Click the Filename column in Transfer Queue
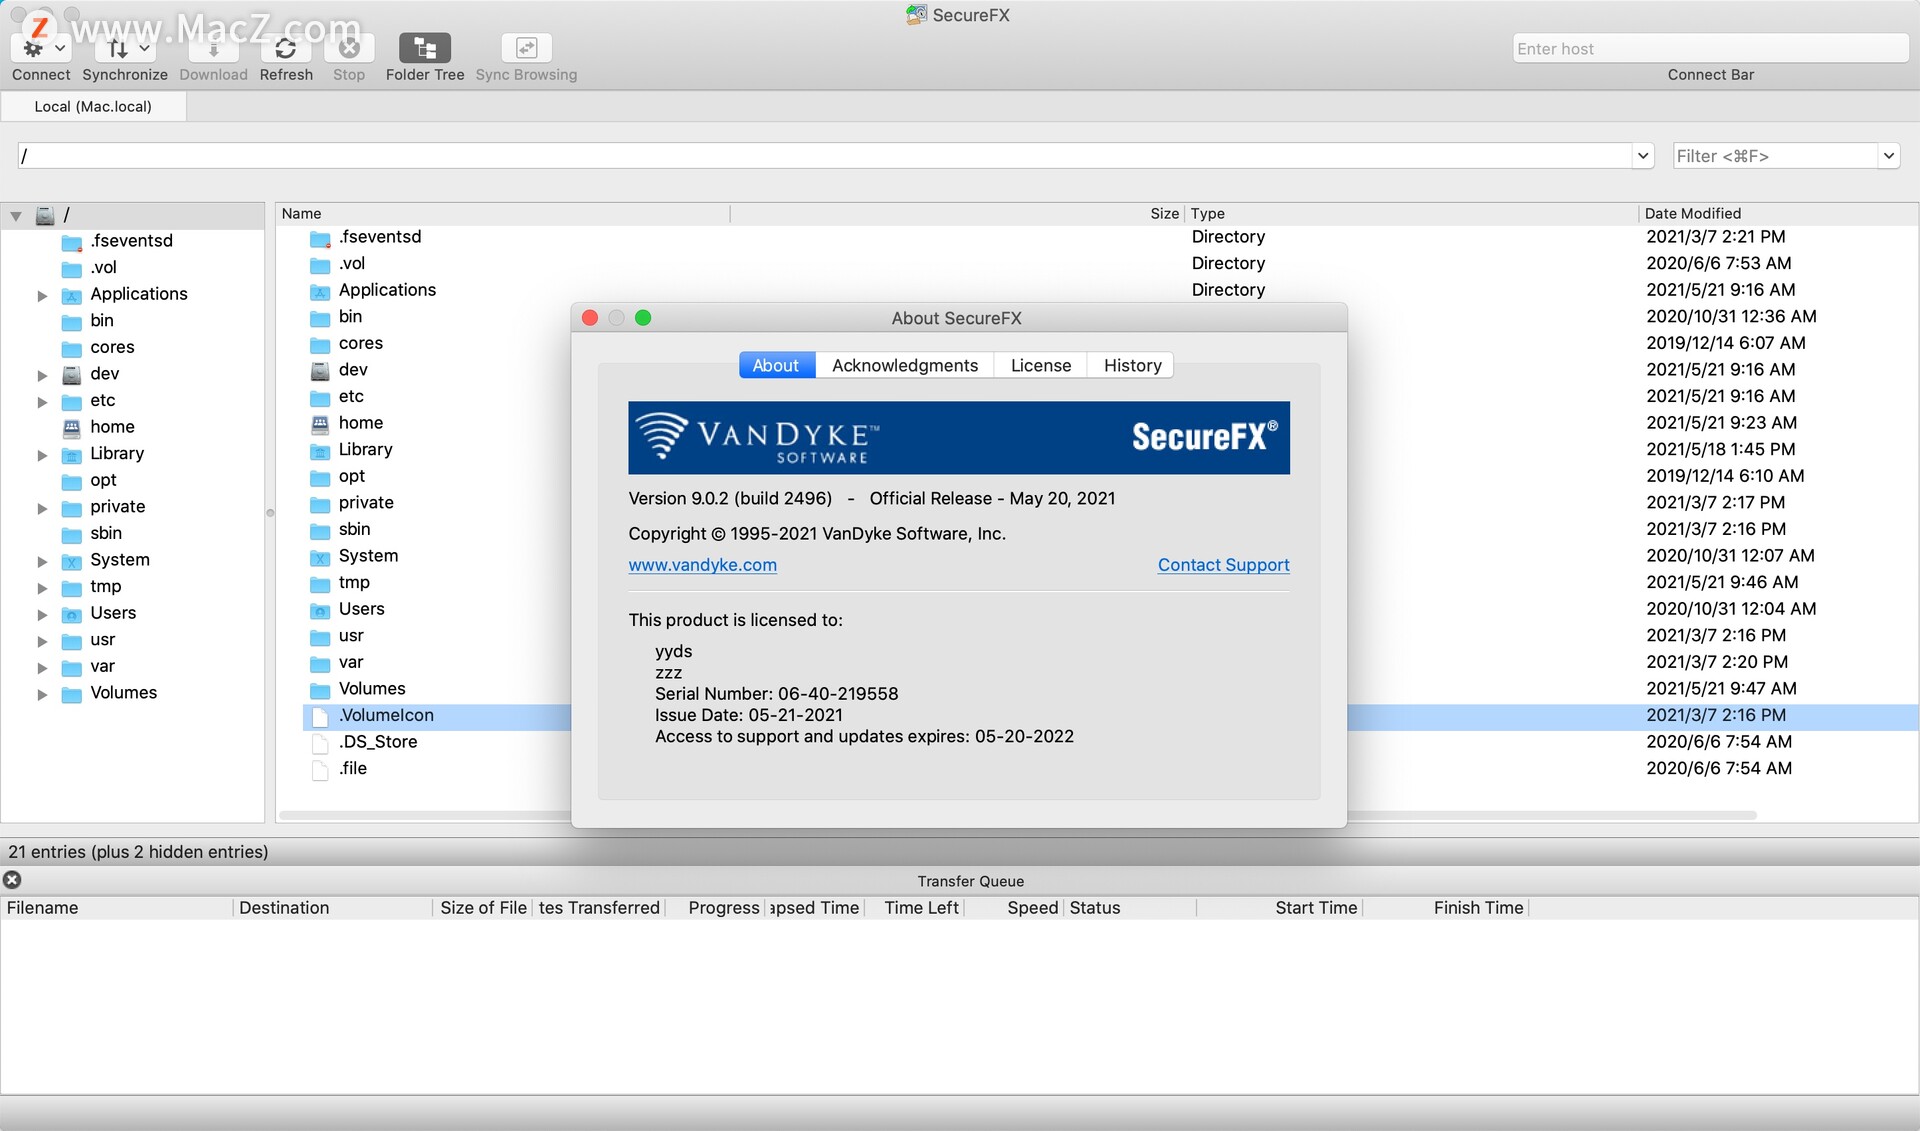Viewport: 1920px width, 1131px height. coord(117,908)
